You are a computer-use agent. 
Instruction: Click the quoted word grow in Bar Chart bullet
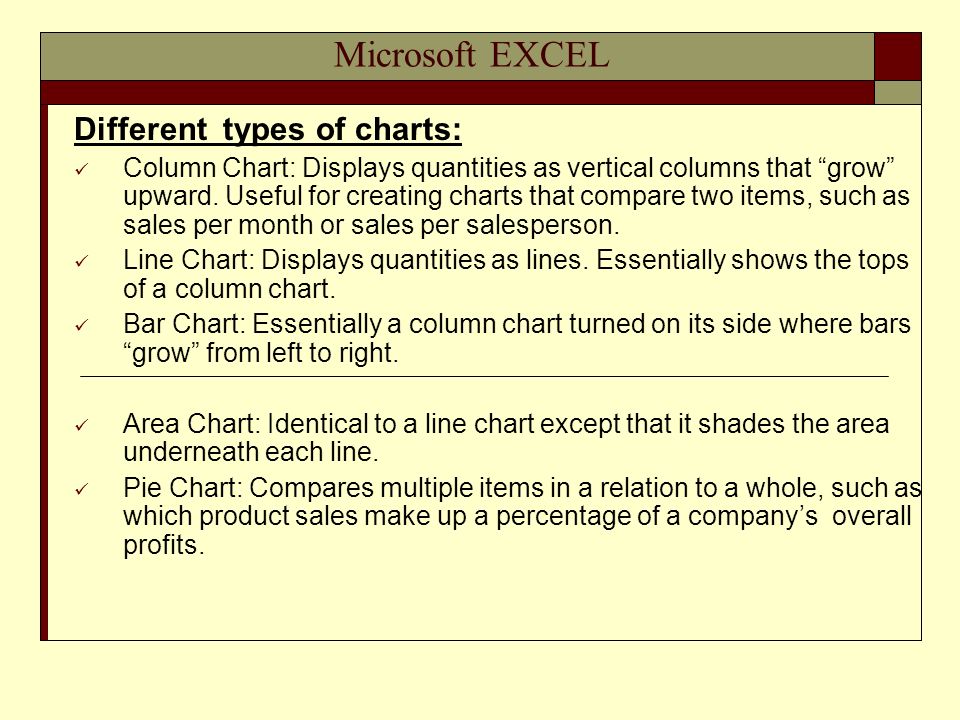pyautogui.click(x=162, y=353)
